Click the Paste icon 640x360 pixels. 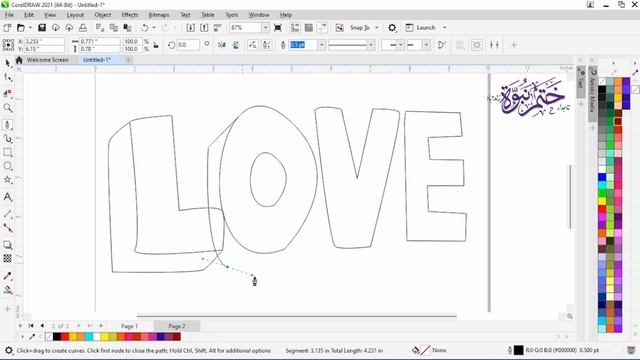pos(127,28)
